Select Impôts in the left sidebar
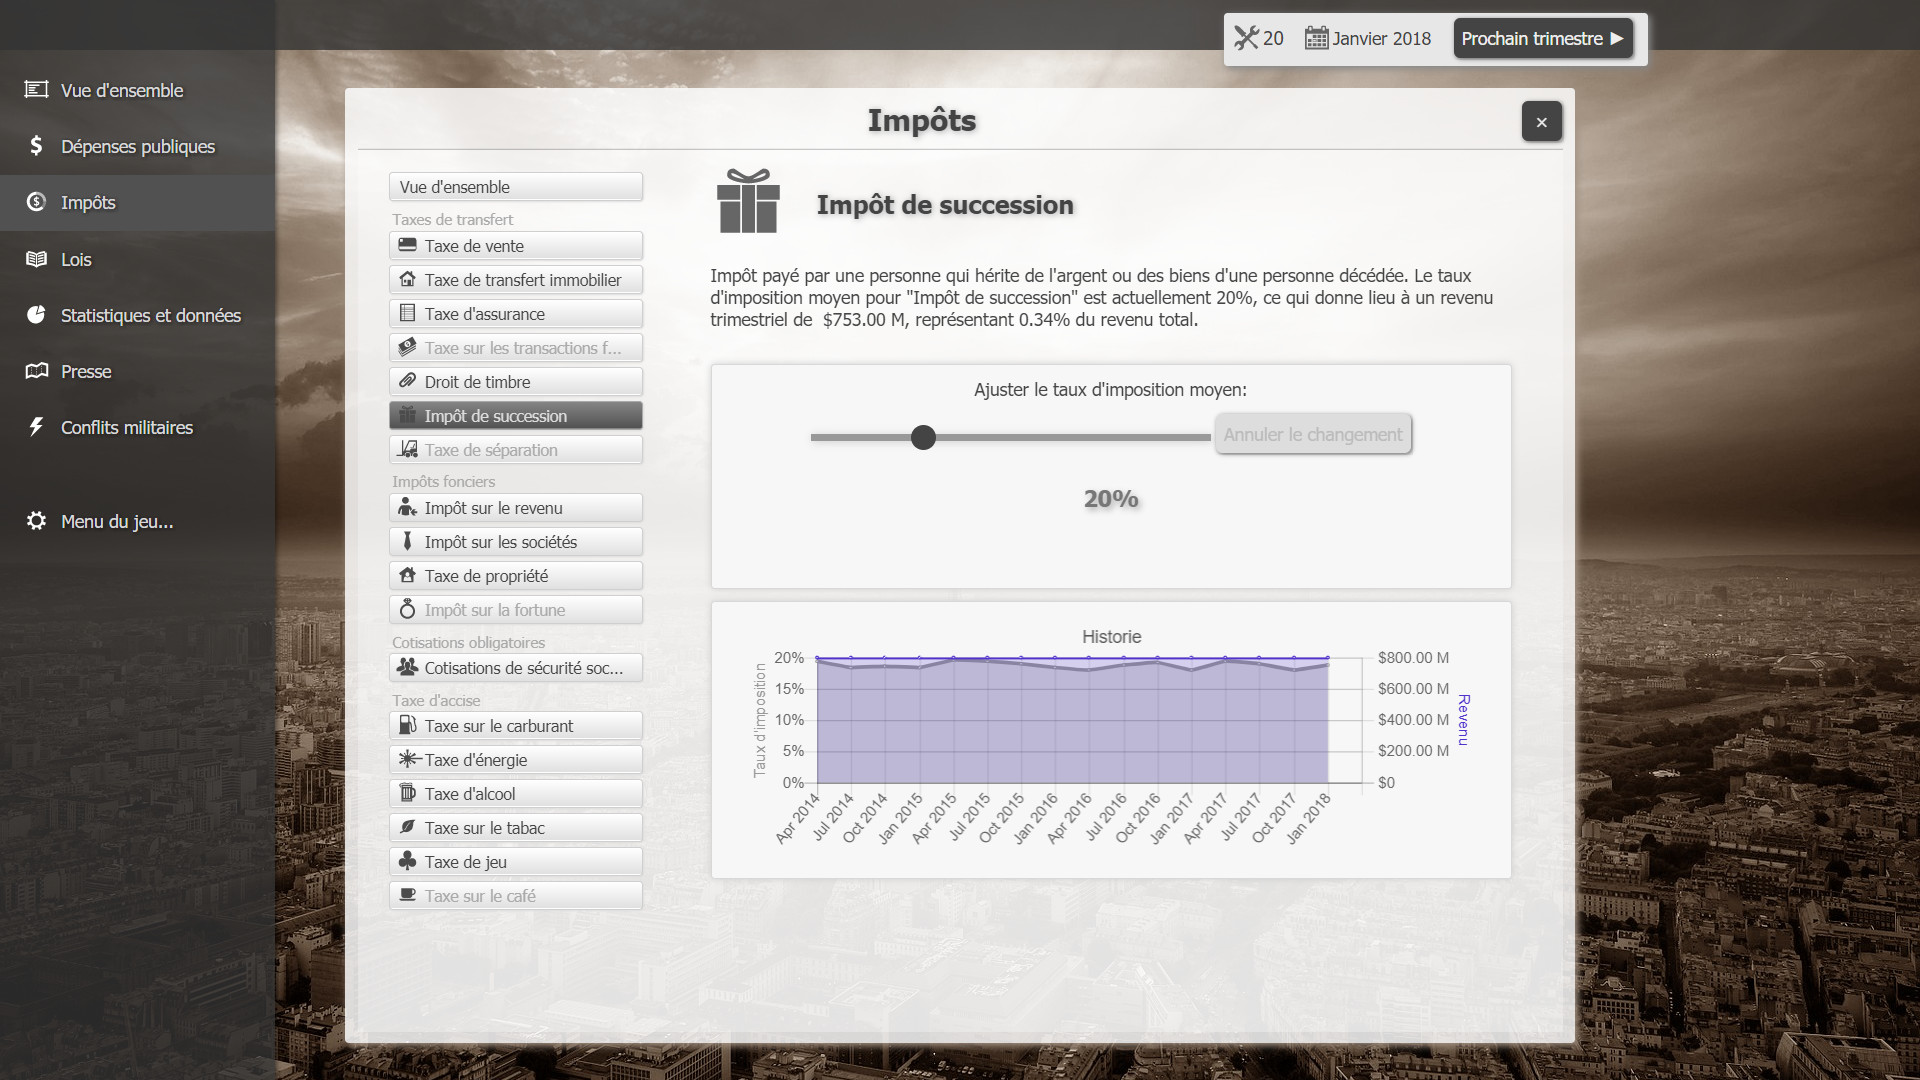Screen dimensions: 1920x1080 tap(87, 202)
